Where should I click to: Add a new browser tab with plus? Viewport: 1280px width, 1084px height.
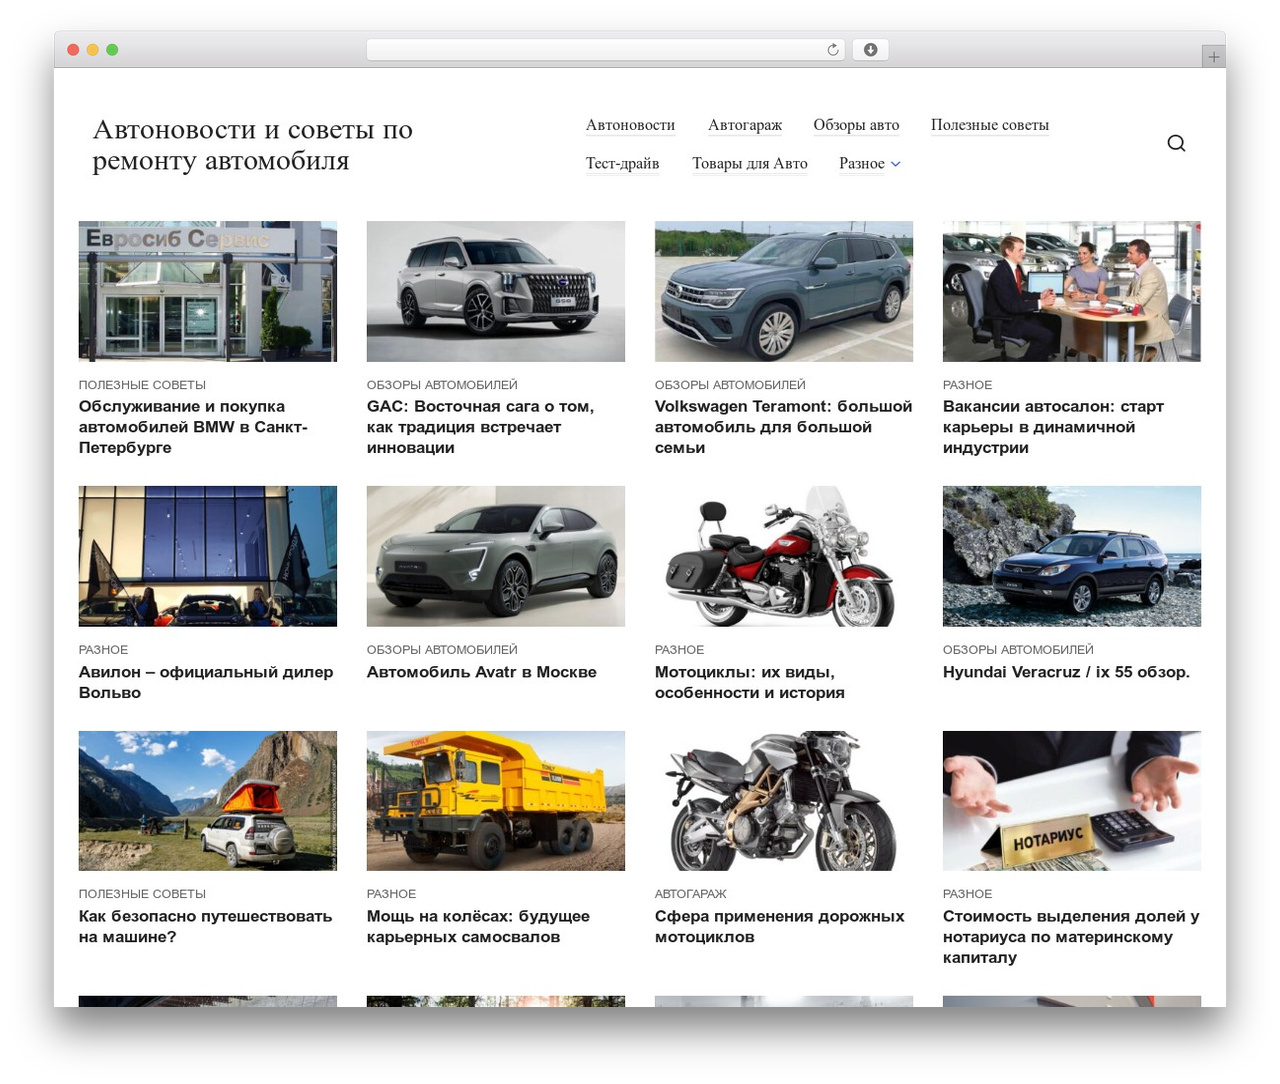click(1213, 57)
